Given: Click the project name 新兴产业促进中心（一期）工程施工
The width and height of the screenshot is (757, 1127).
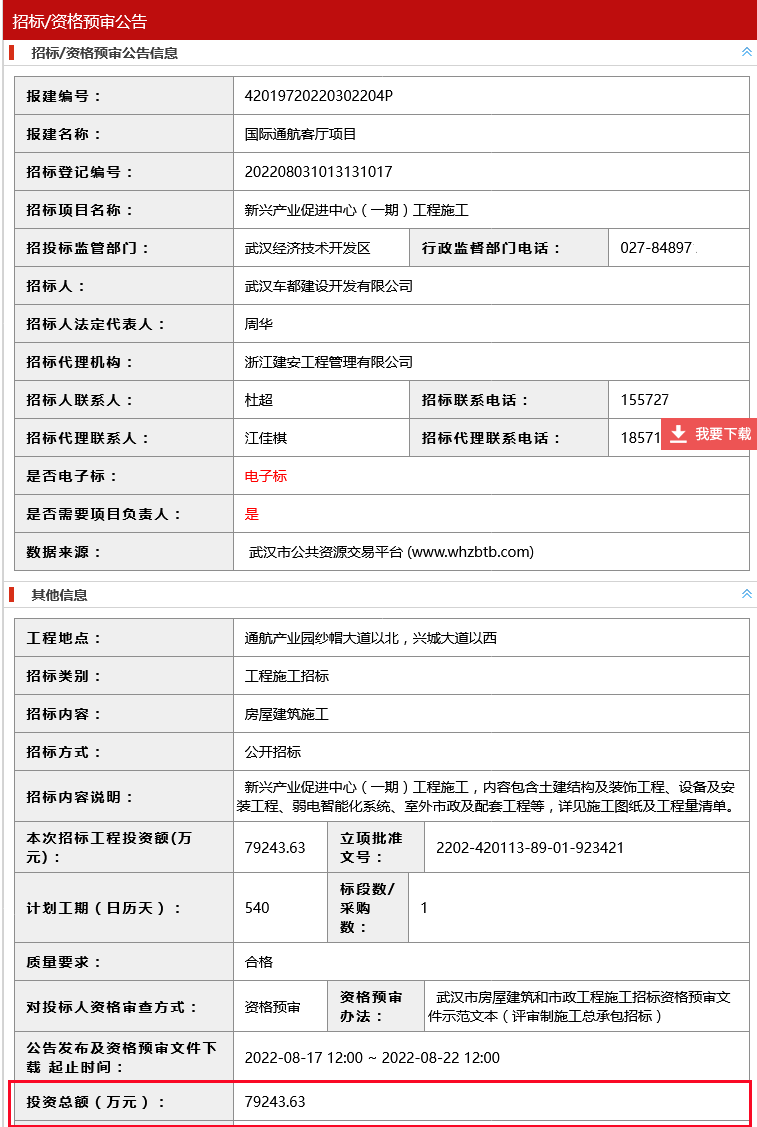Looking at the screenshot, I should [x=356, y=210].
